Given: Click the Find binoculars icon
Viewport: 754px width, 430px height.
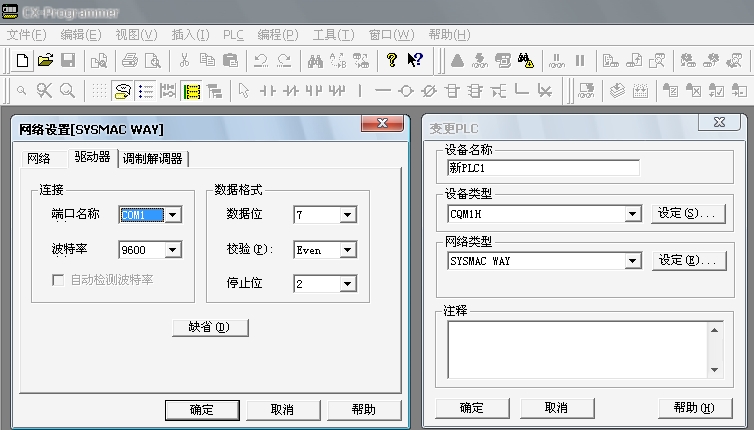Looking at the screenshot, I should coord(315,60).
